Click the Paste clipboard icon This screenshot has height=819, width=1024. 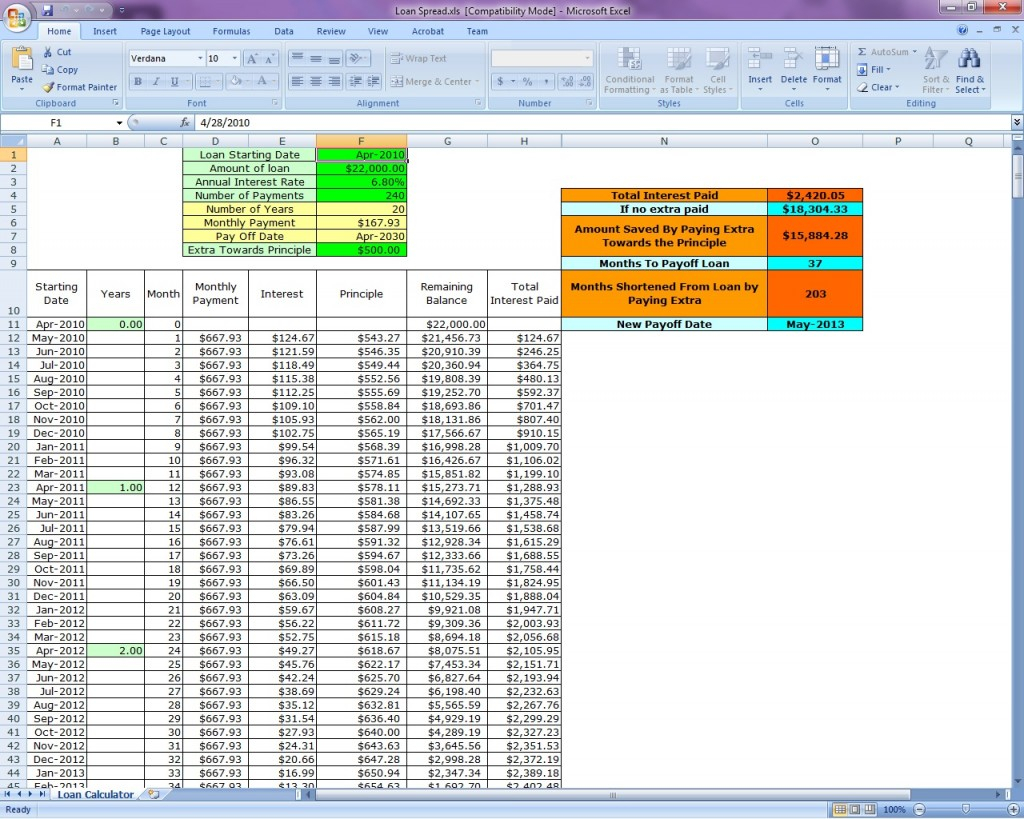coord(21,62)
